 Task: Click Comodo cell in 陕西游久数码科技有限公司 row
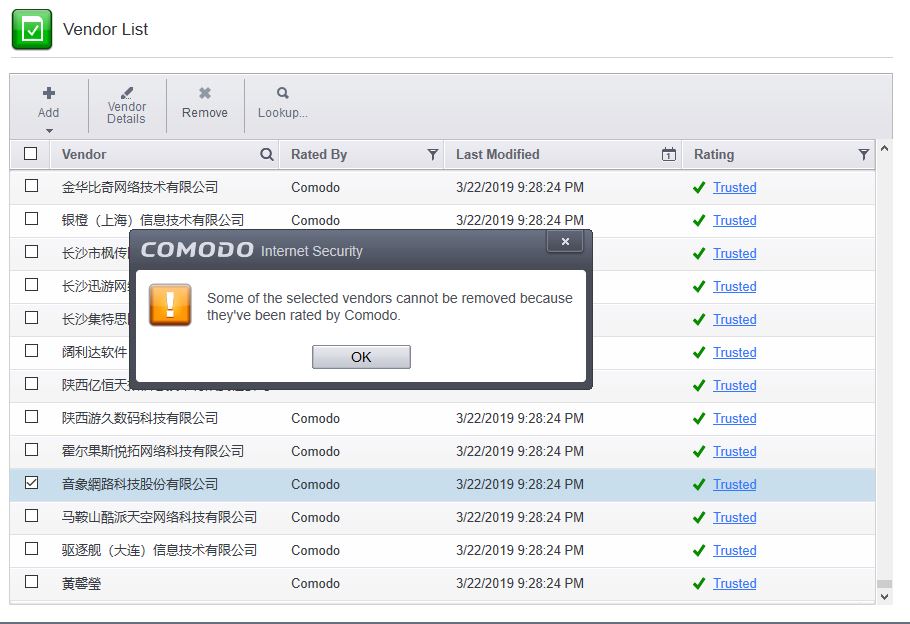(x=315, y=419)
